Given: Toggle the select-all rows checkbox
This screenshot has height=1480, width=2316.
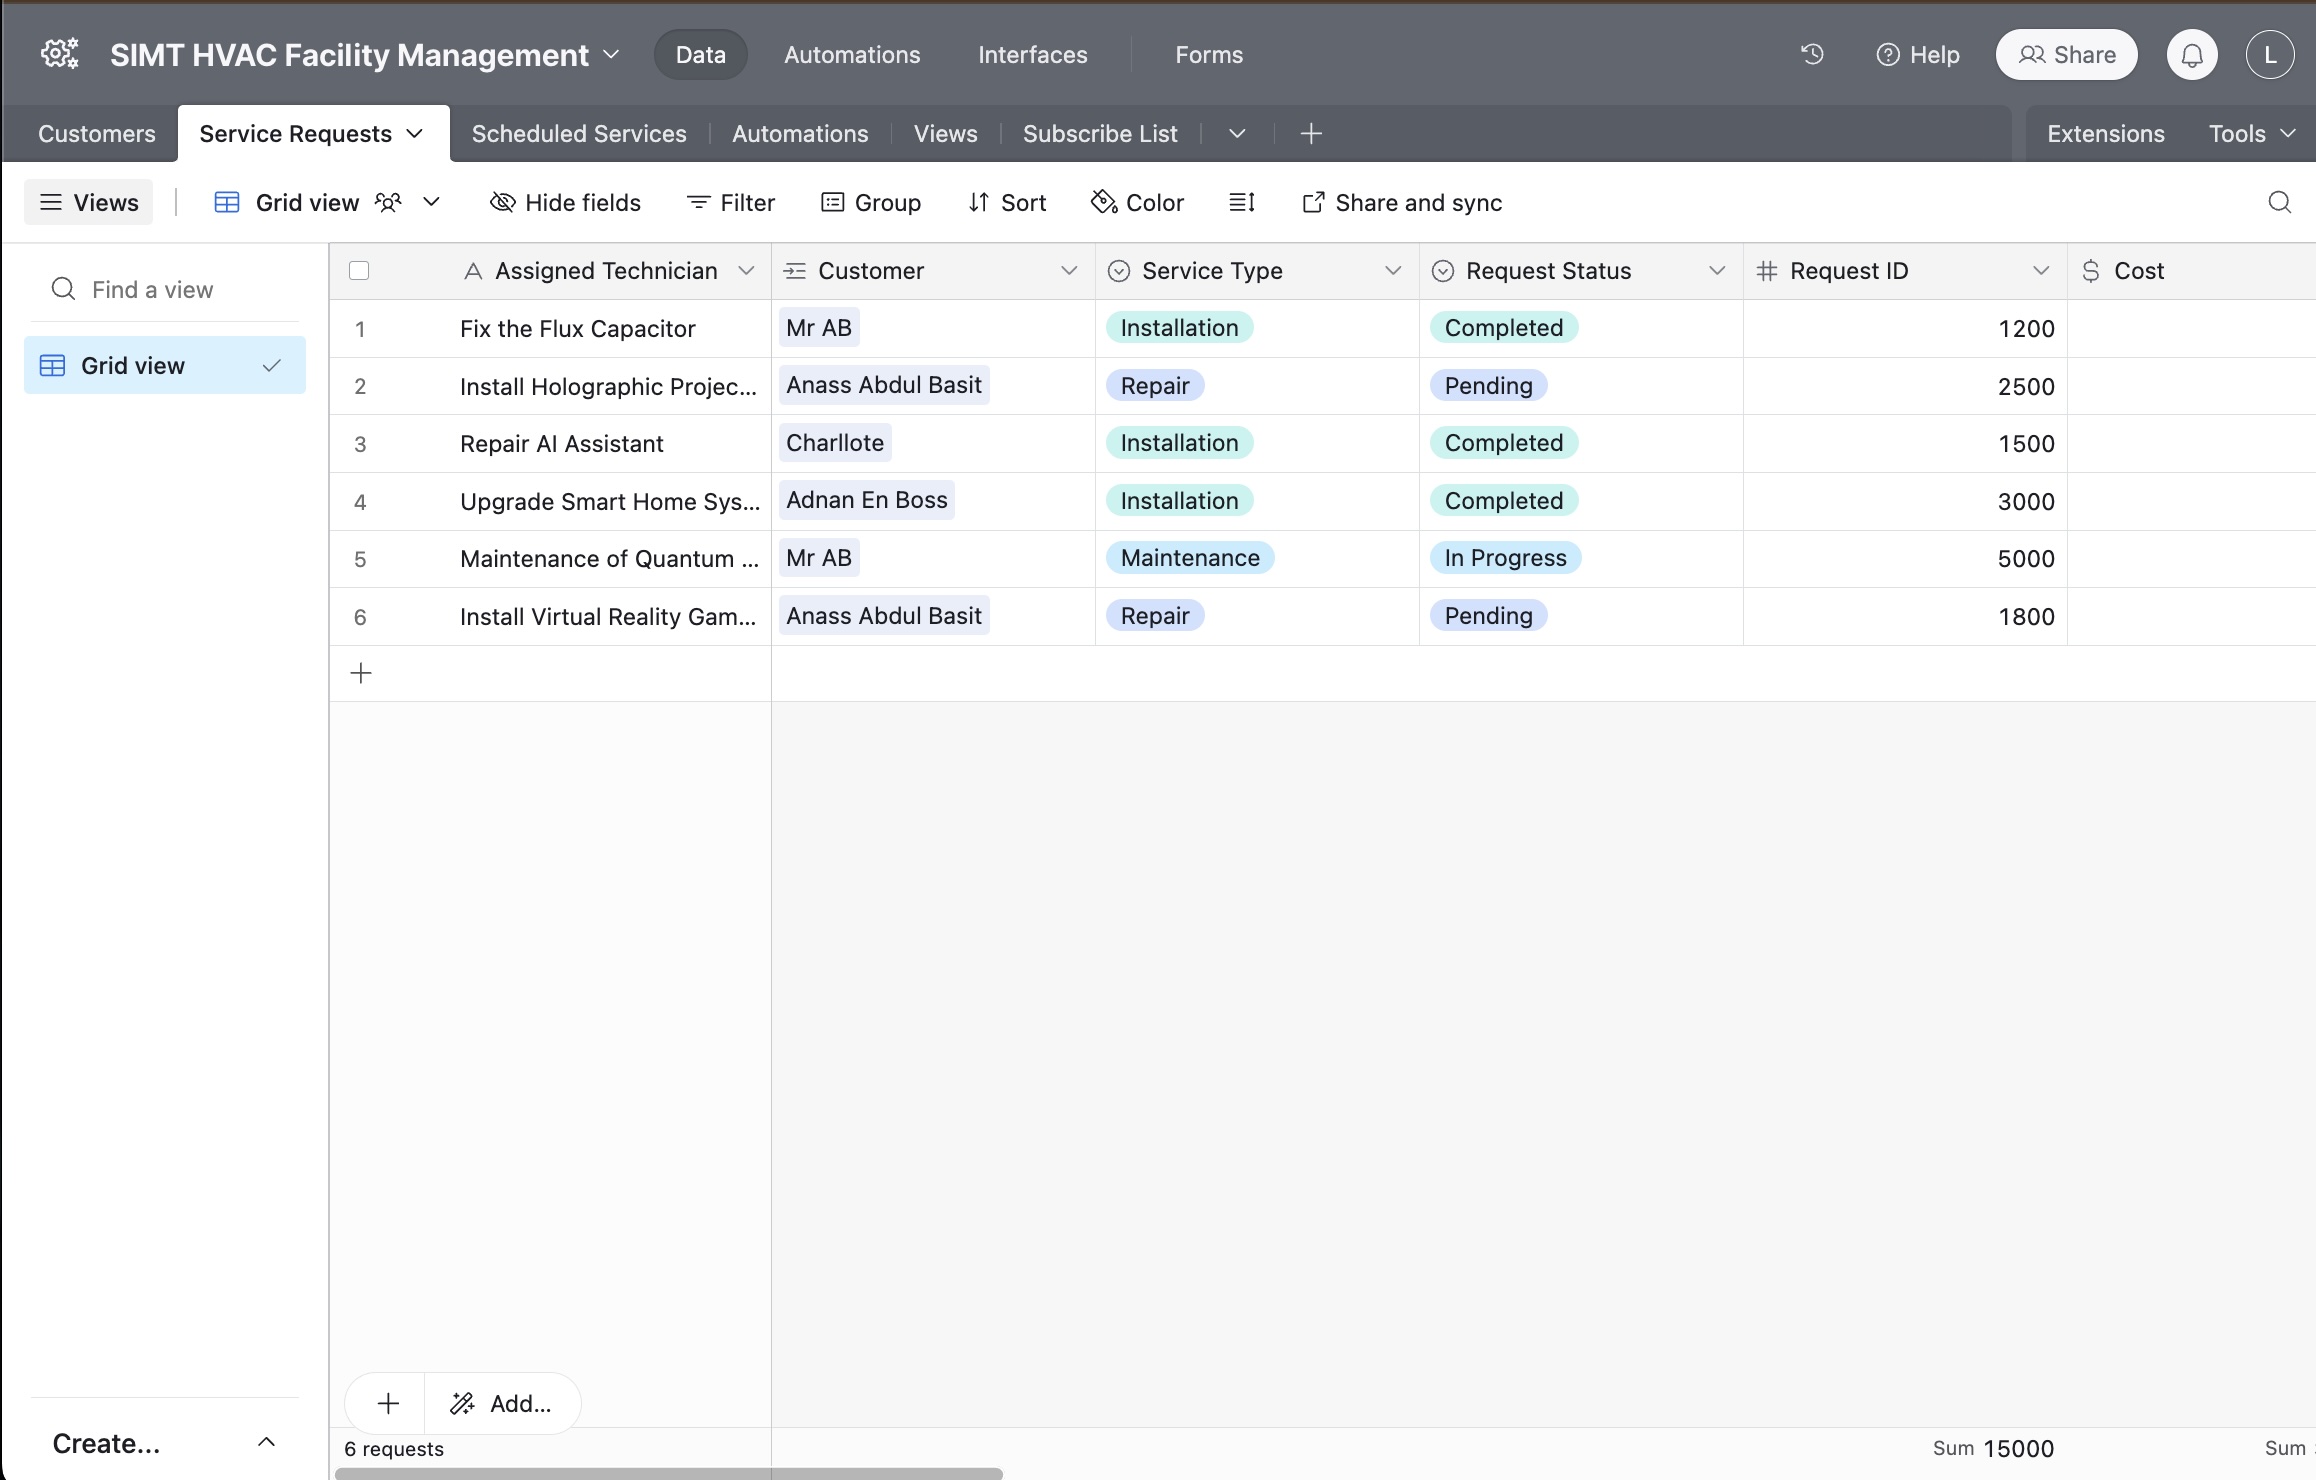Looking at the screenshot, I should click(359, 270).
